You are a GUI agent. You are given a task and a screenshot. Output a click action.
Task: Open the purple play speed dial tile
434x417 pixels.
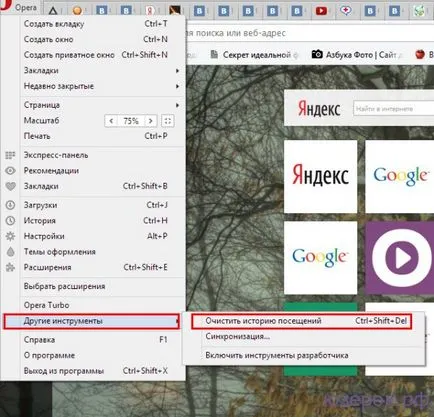pyautogui.click(x=400, y=258)
